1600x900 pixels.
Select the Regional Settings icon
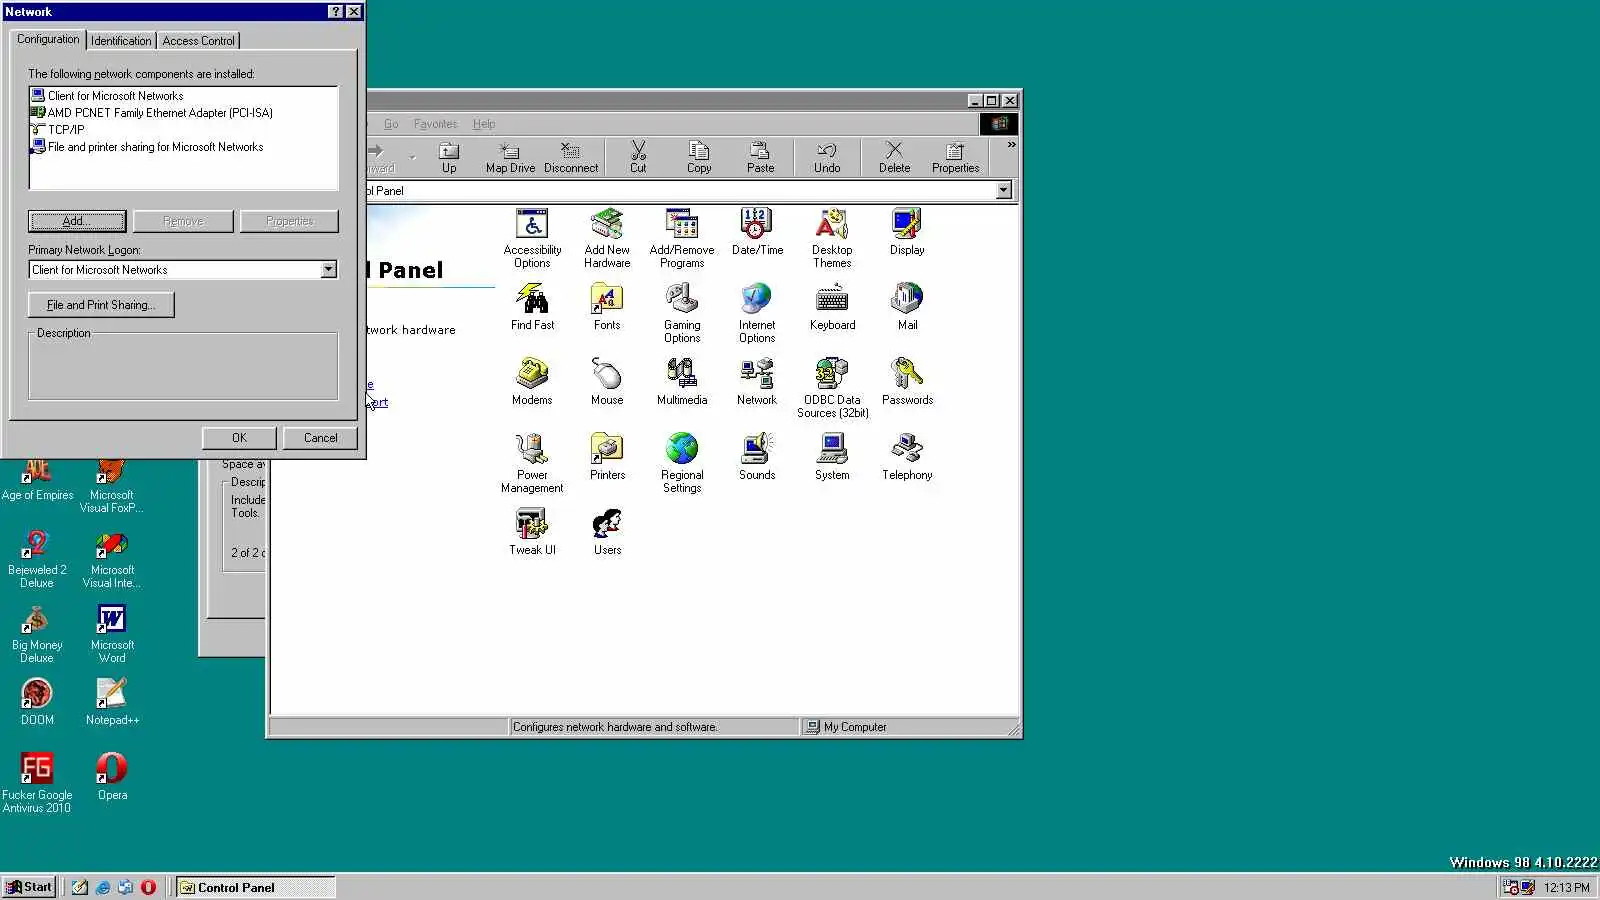pos(682,463)
